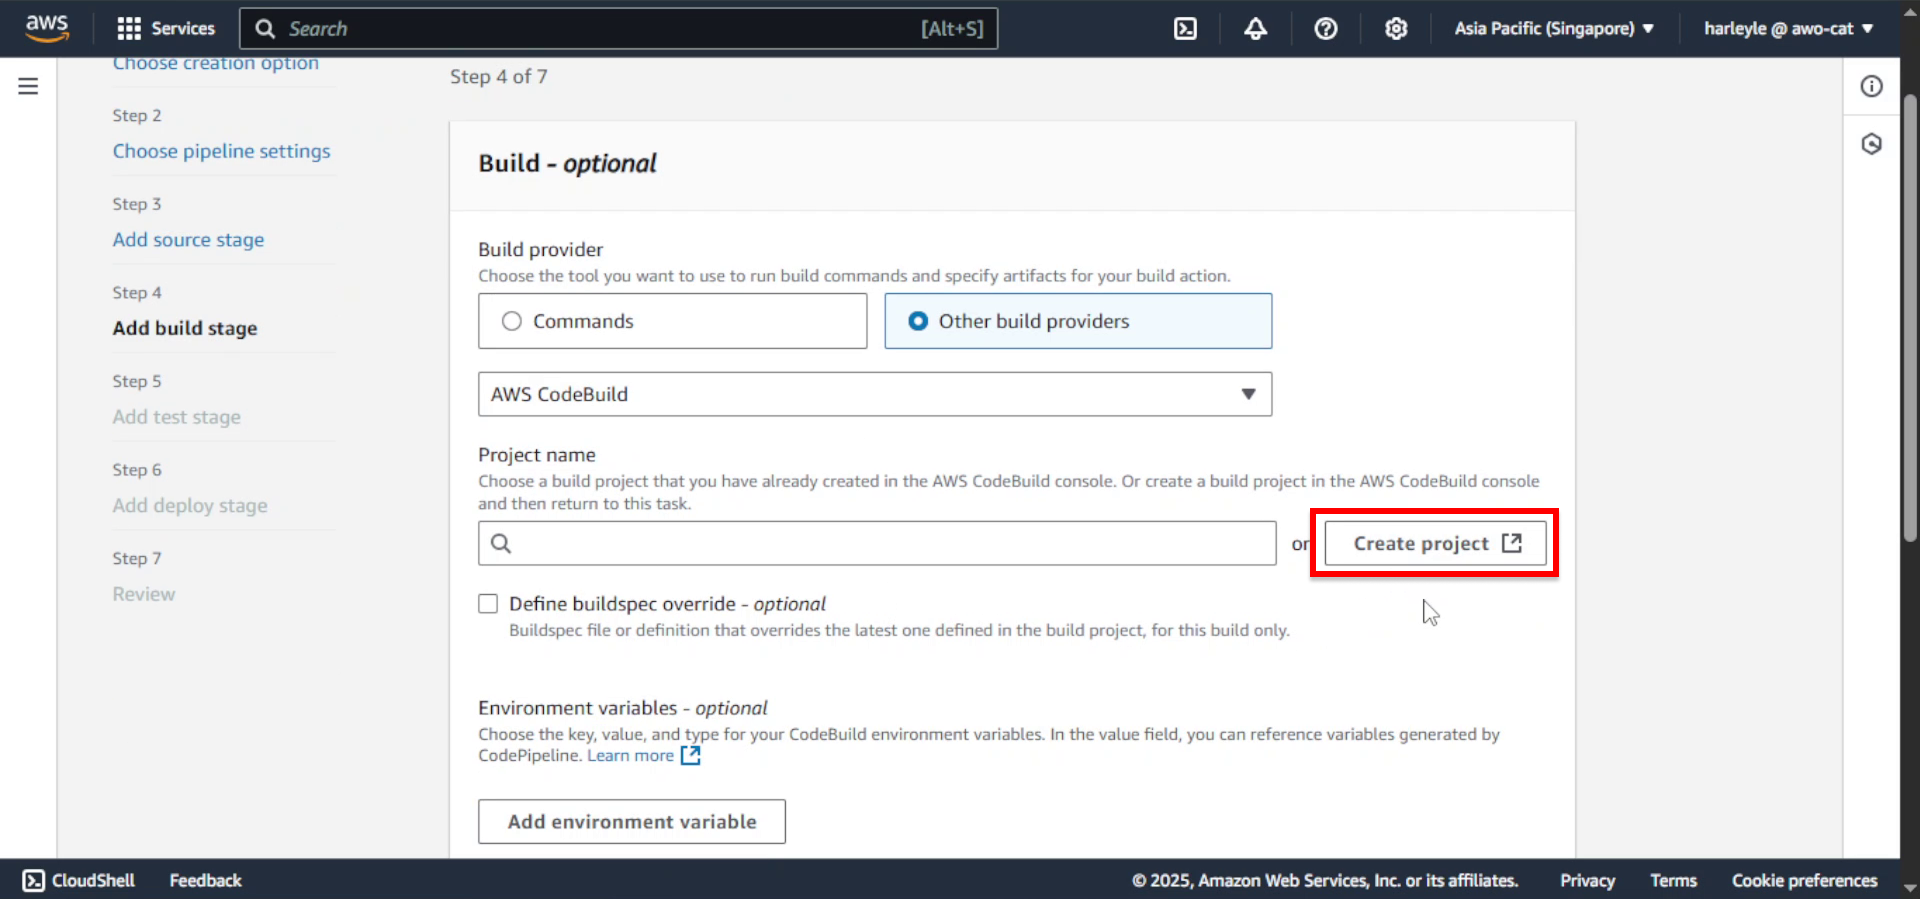Click the Review step label
This screenshot has height=899, width=1920.
(143, 594)
